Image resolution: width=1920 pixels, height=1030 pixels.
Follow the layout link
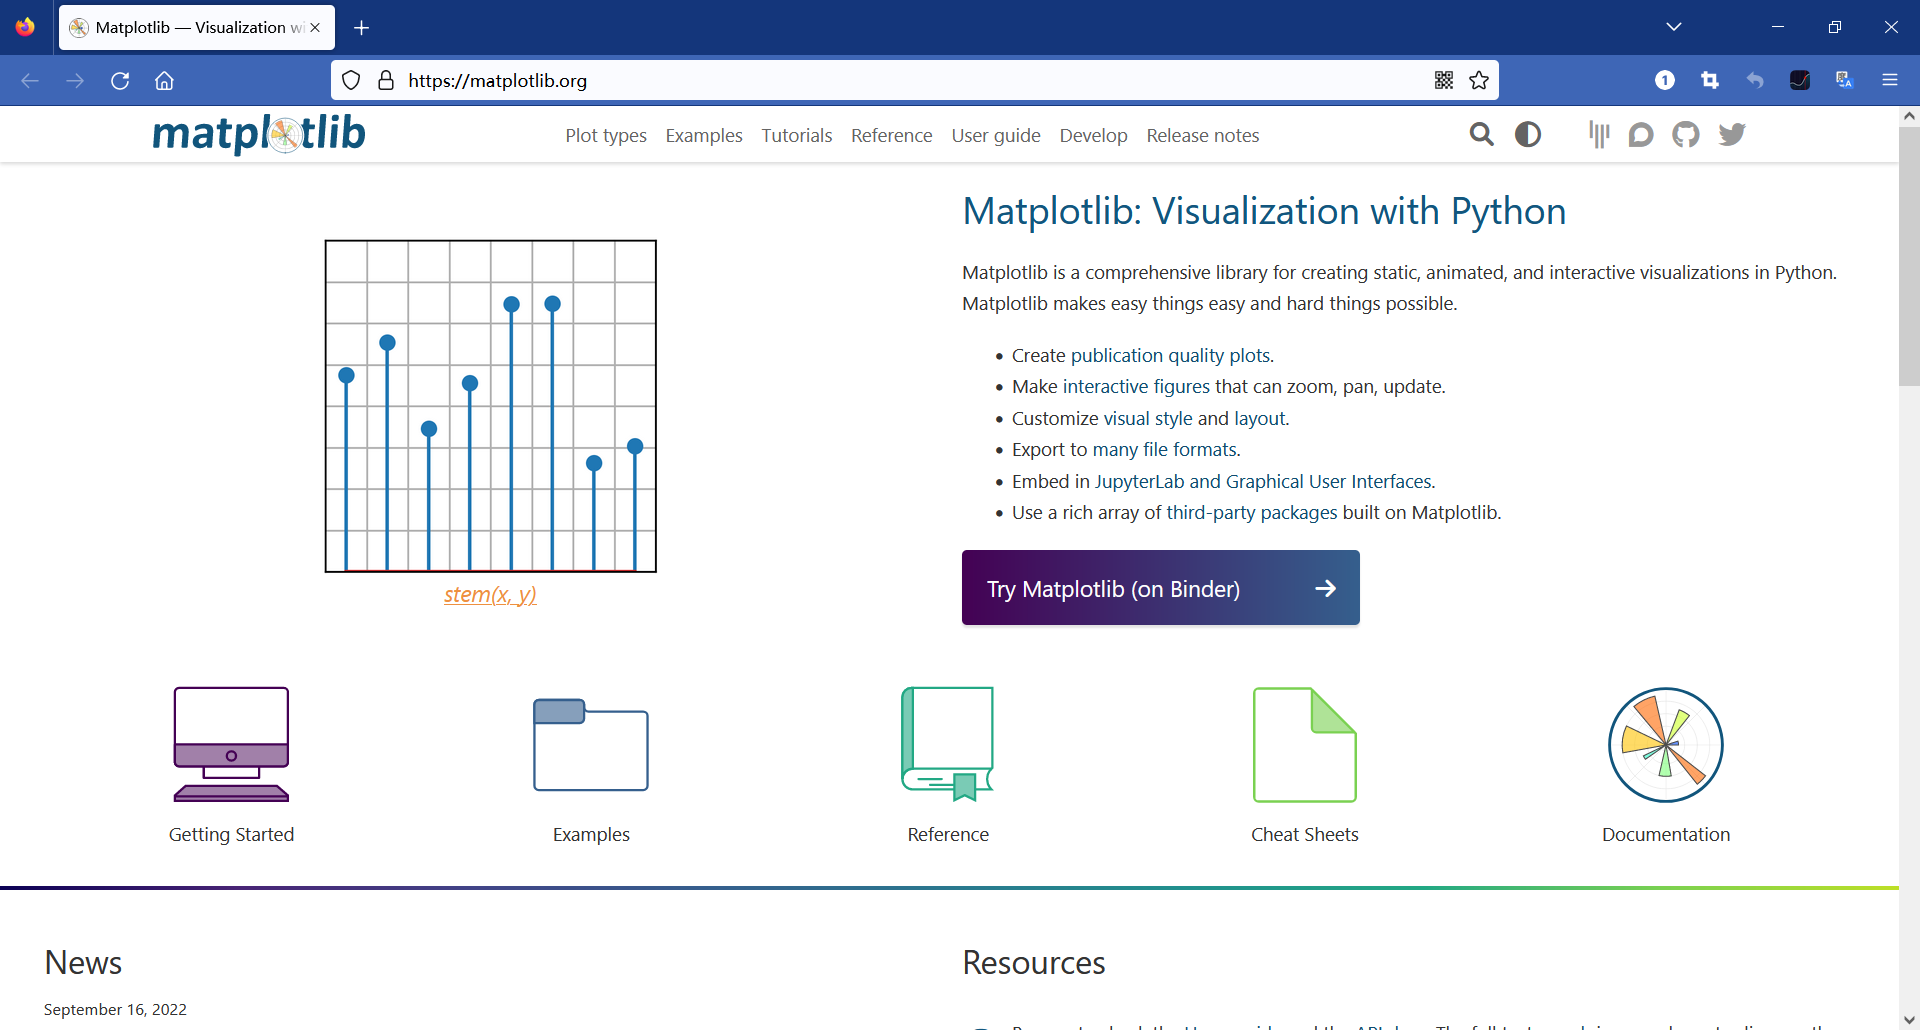(x=1260, y=419)
